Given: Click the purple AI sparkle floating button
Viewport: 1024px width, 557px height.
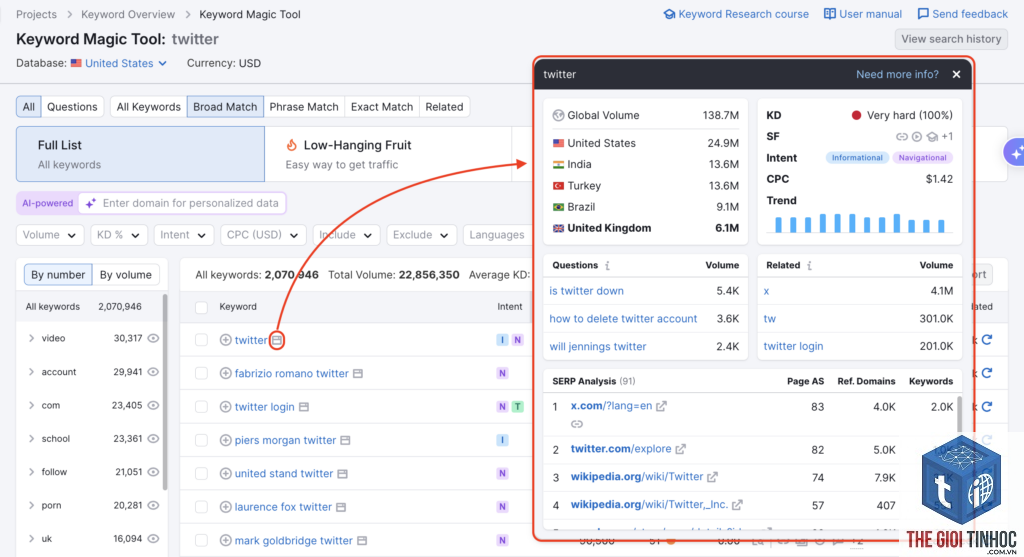Looking at the screenshot, I should coord(1014,153).
